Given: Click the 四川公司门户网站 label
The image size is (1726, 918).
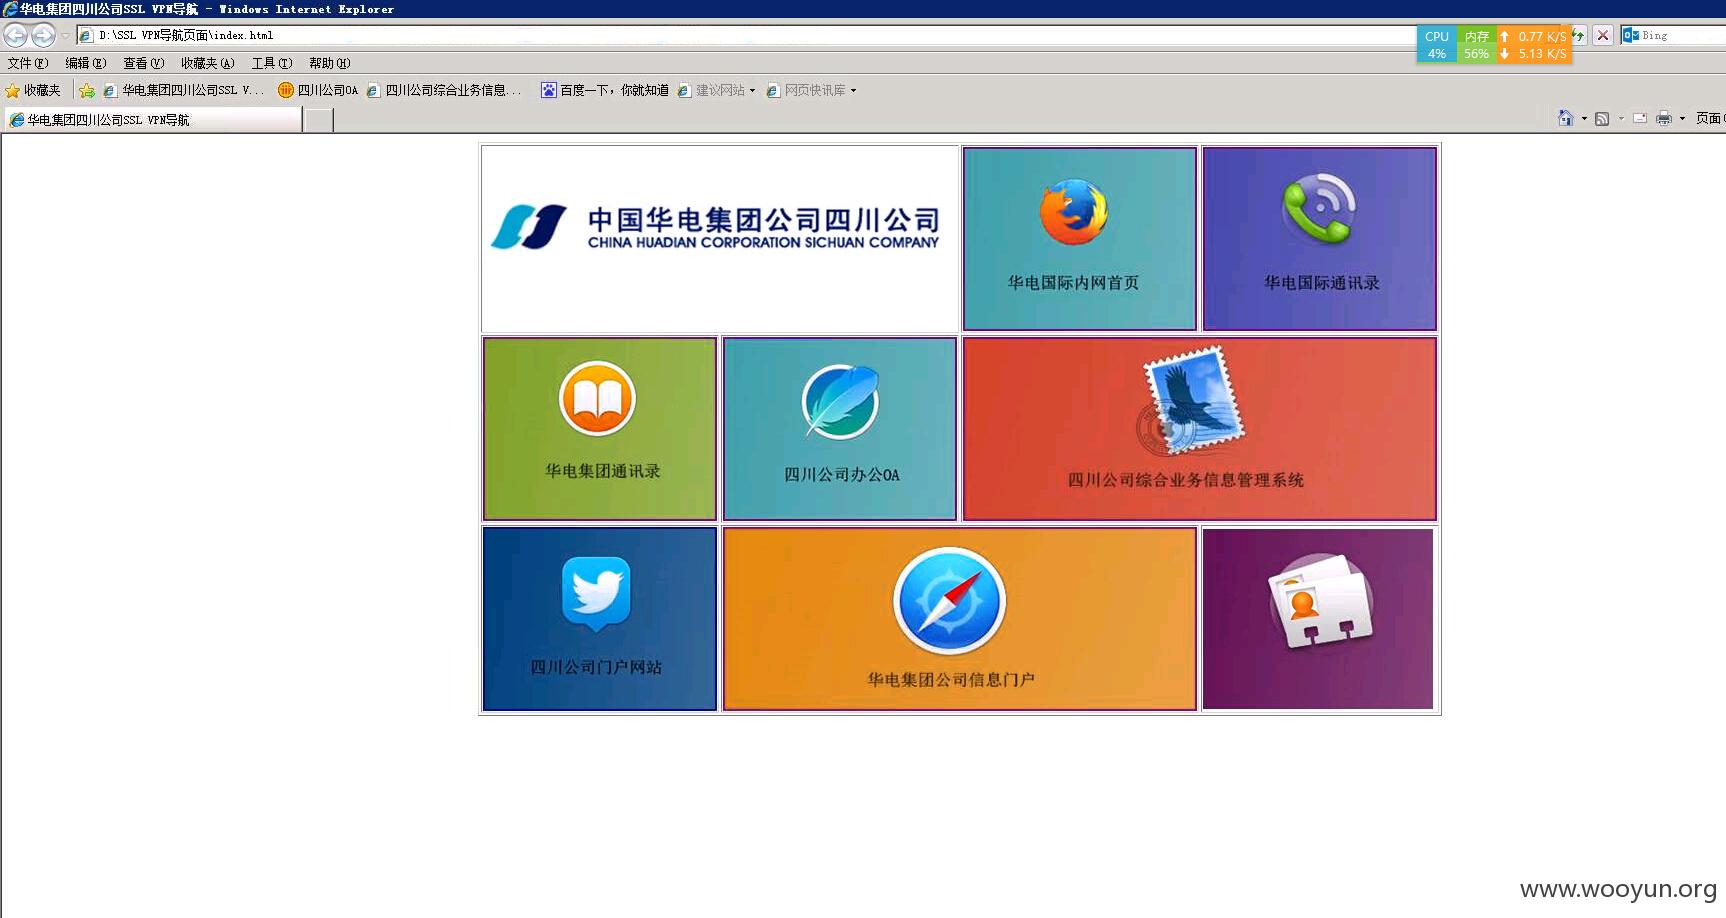Looking at the screenshot, I should 596,667.
